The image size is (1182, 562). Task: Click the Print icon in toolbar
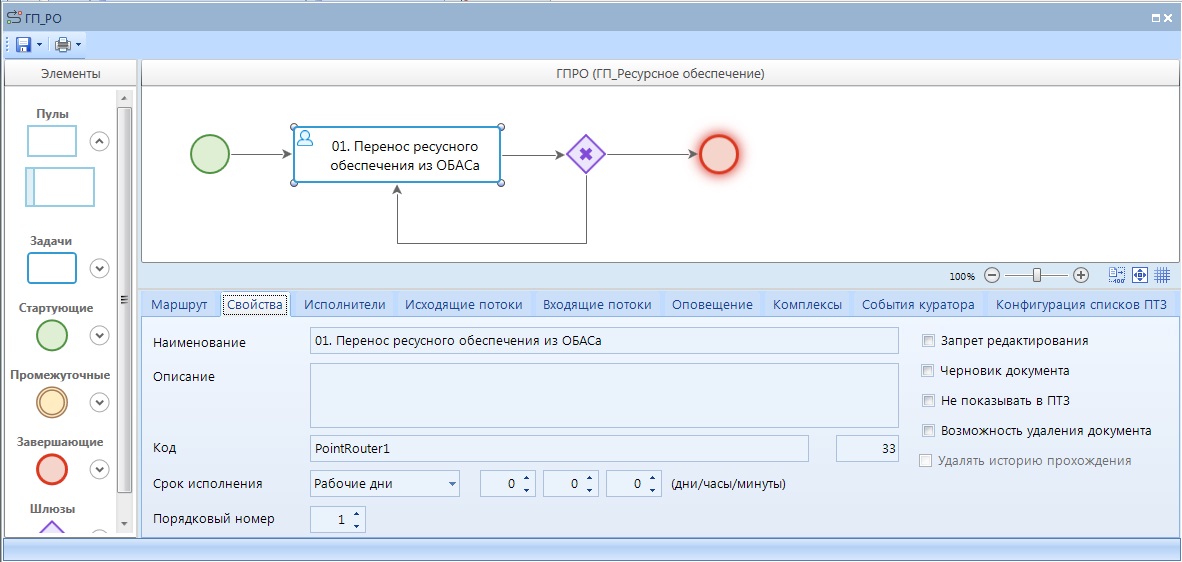pos(63,45)
